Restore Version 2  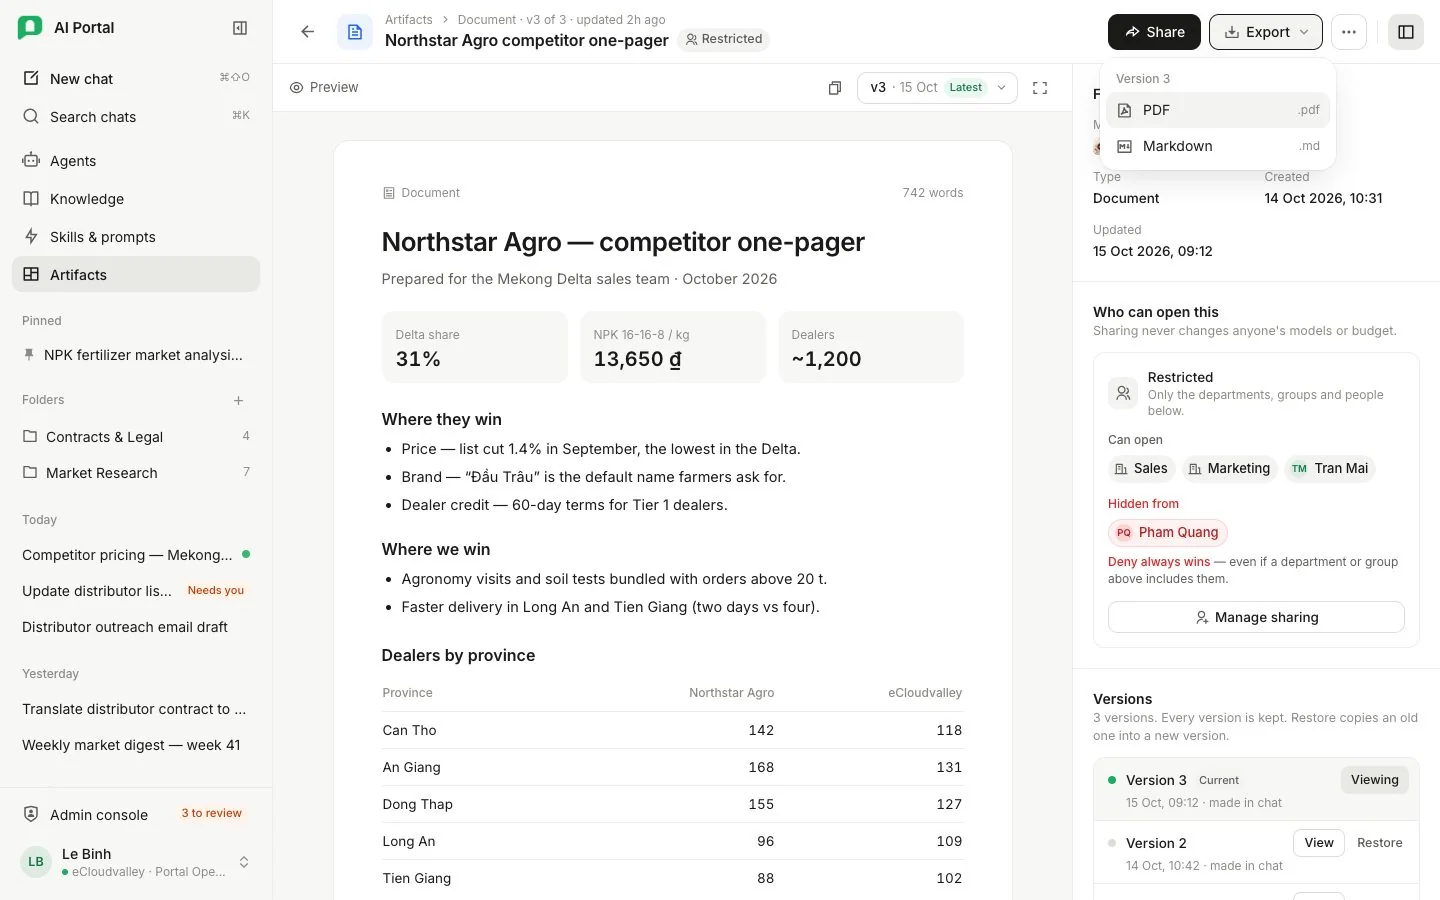(x=1379, y=843)
